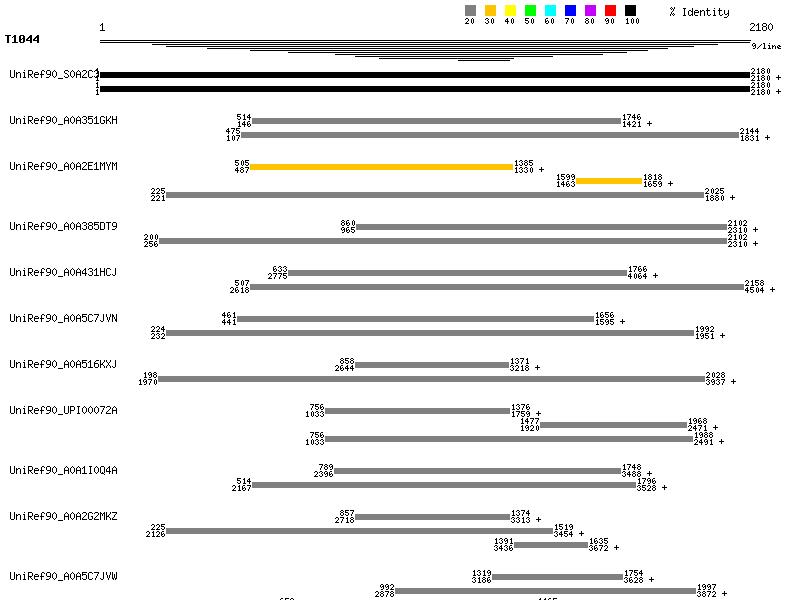Click the long orange 505–1385 alignment bar
The height and width of the screenshot is (600, 800).
coord(380,167)
